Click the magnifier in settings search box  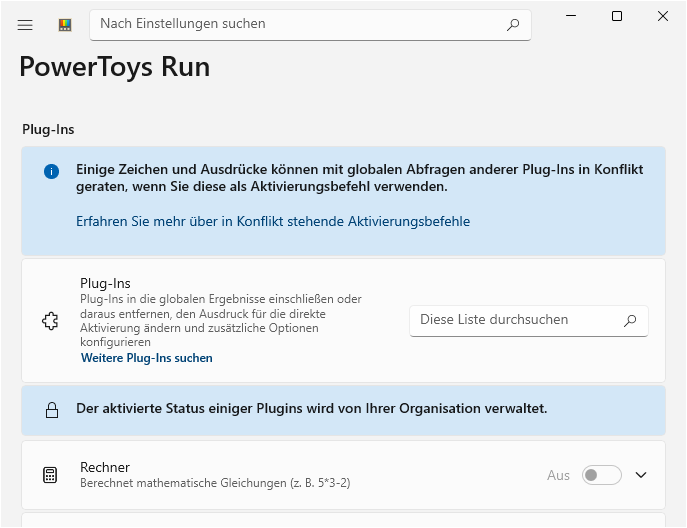(513, 25)
